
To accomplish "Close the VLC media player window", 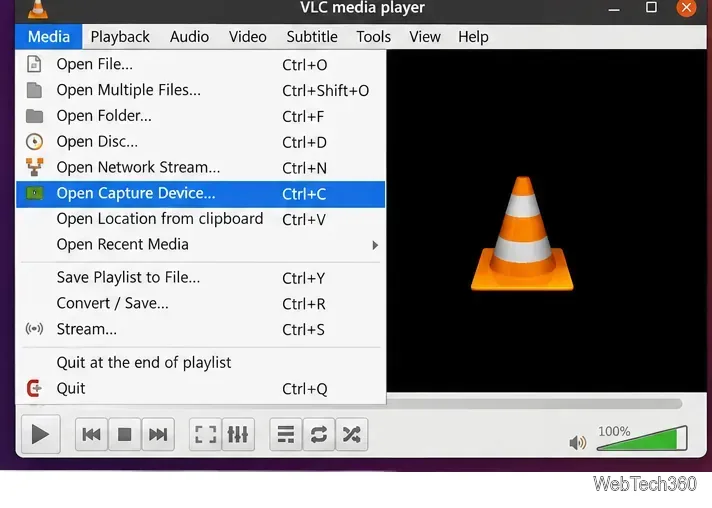I will pos(686,8).
